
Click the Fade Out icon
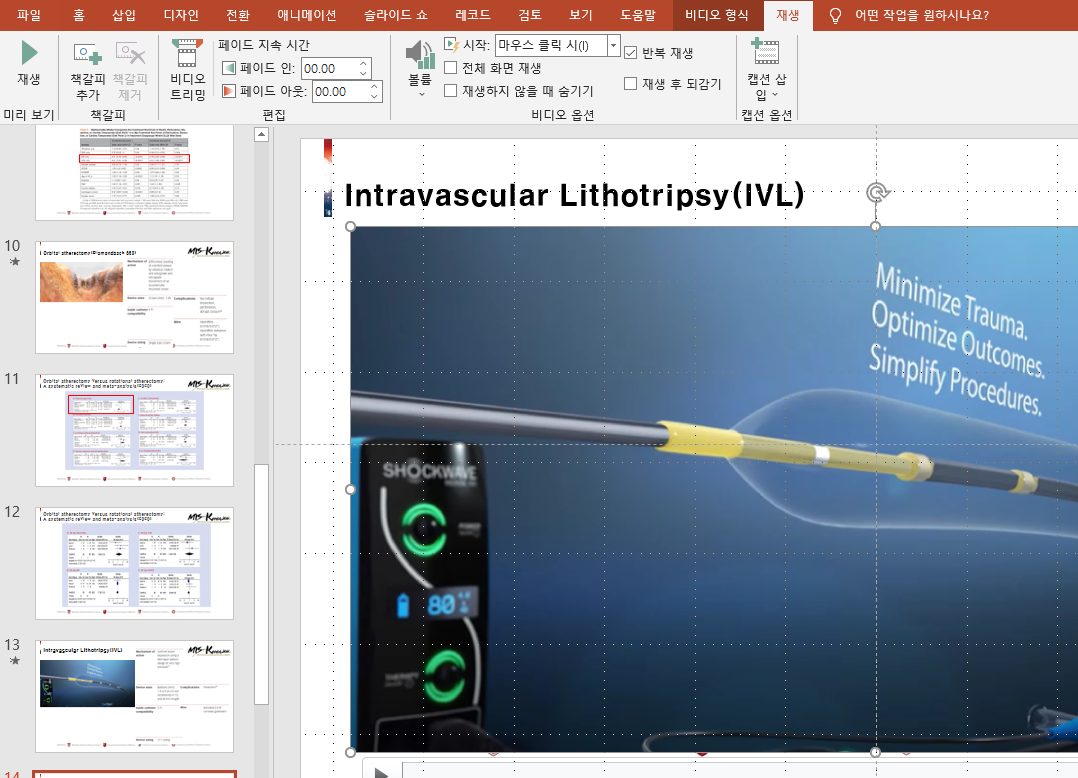tap(229, 91)
